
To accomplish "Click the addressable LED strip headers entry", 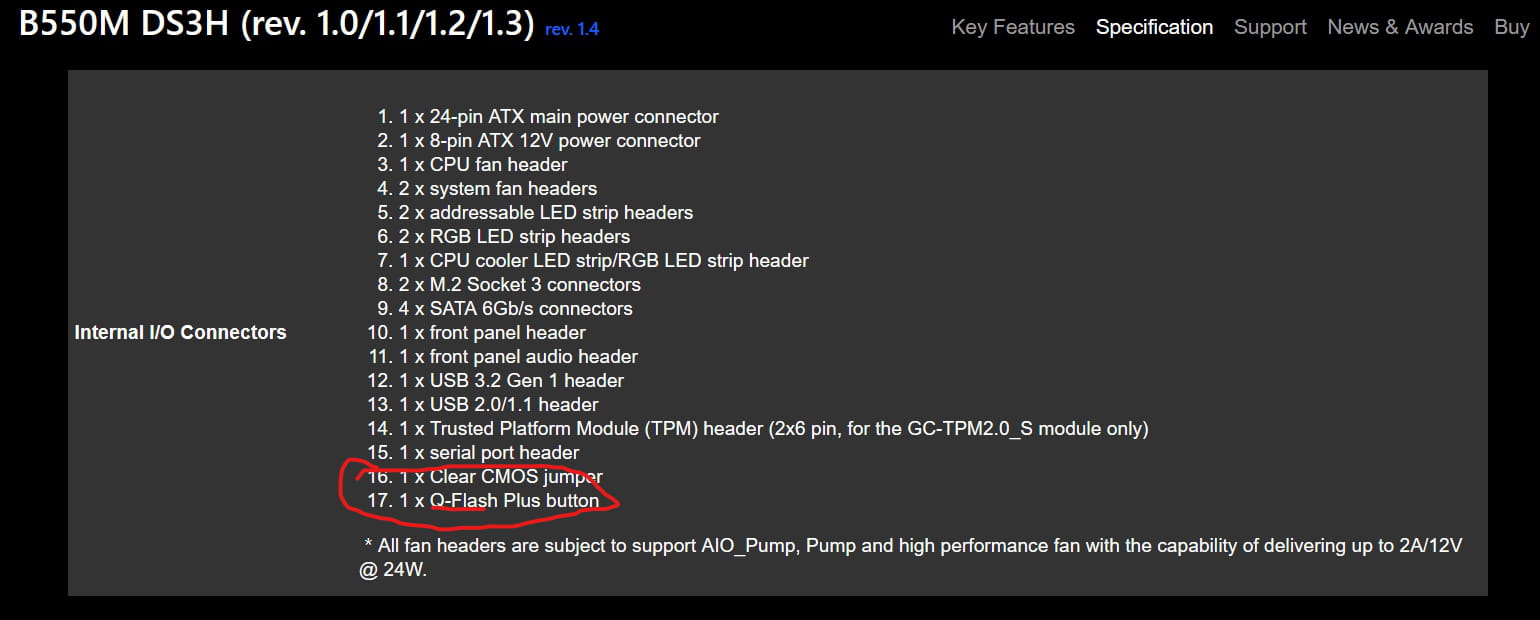I will coord(535,212).
